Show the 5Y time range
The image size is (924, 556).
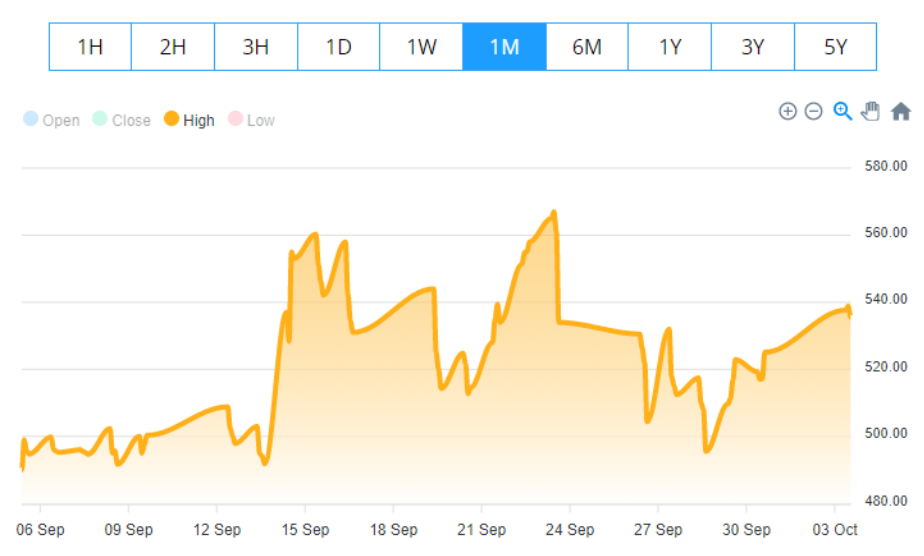[835, 47]
